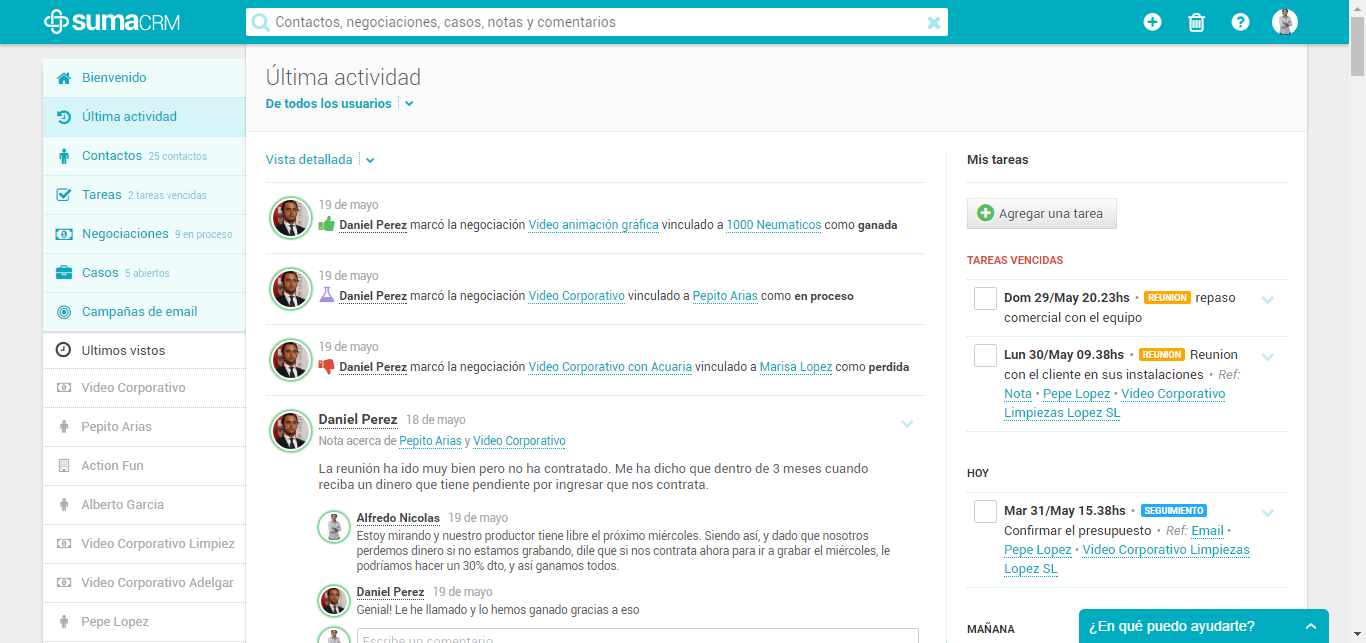Check the repaso comercial con el equipo task
The width and height of the screenshot is (1366, 643).
point(985,298)
